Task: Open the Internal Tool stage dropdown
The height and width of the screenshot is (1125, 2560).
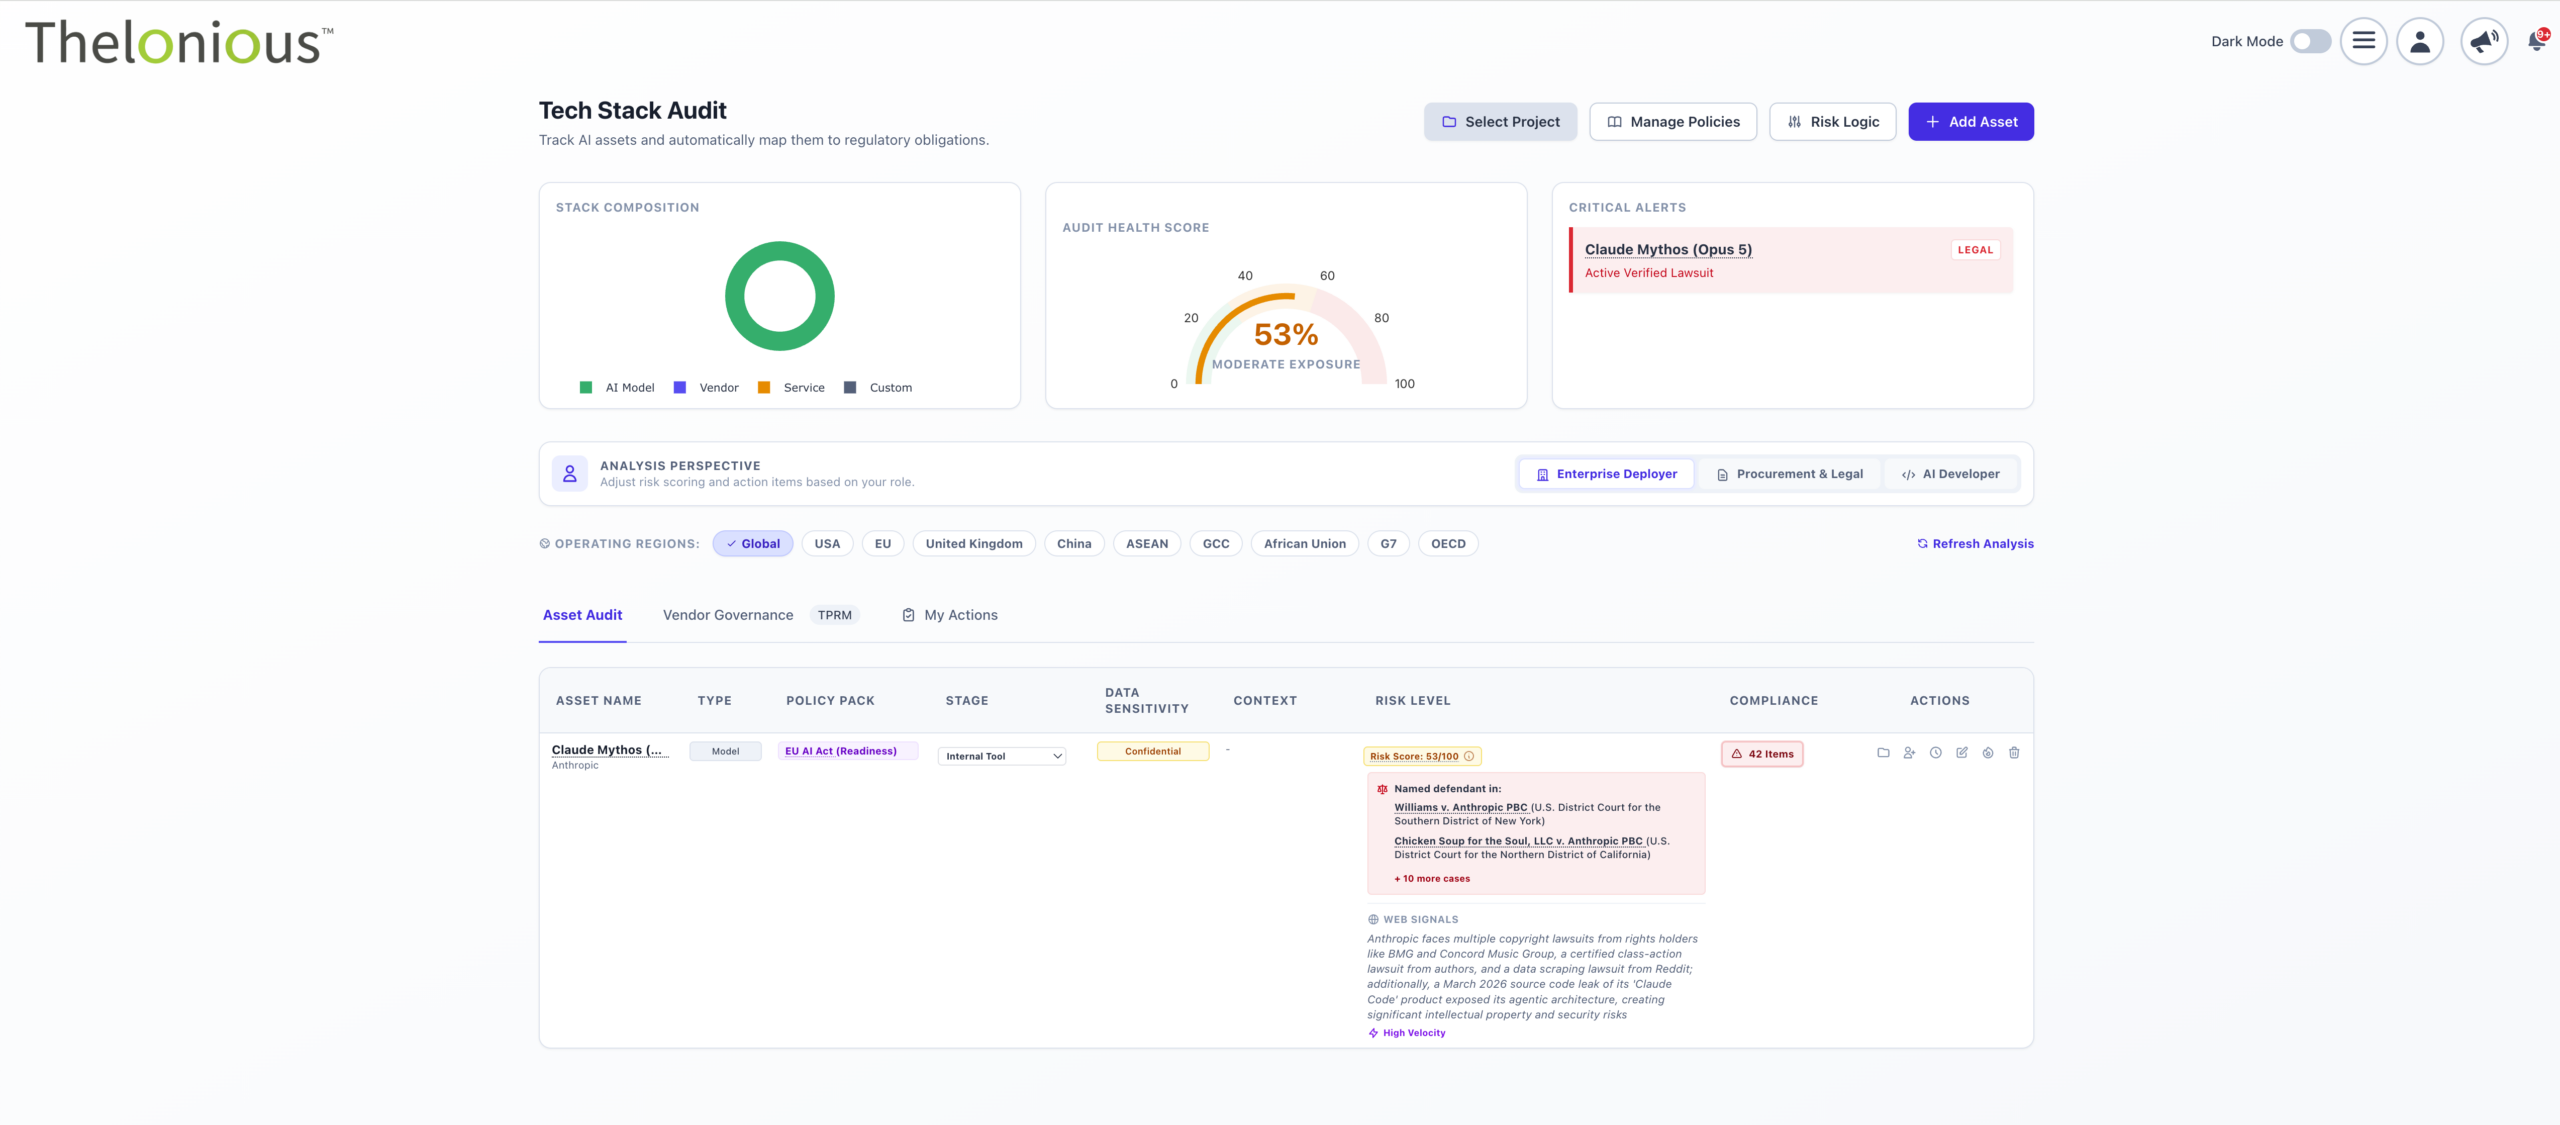Action: (x=1002, y=756)
